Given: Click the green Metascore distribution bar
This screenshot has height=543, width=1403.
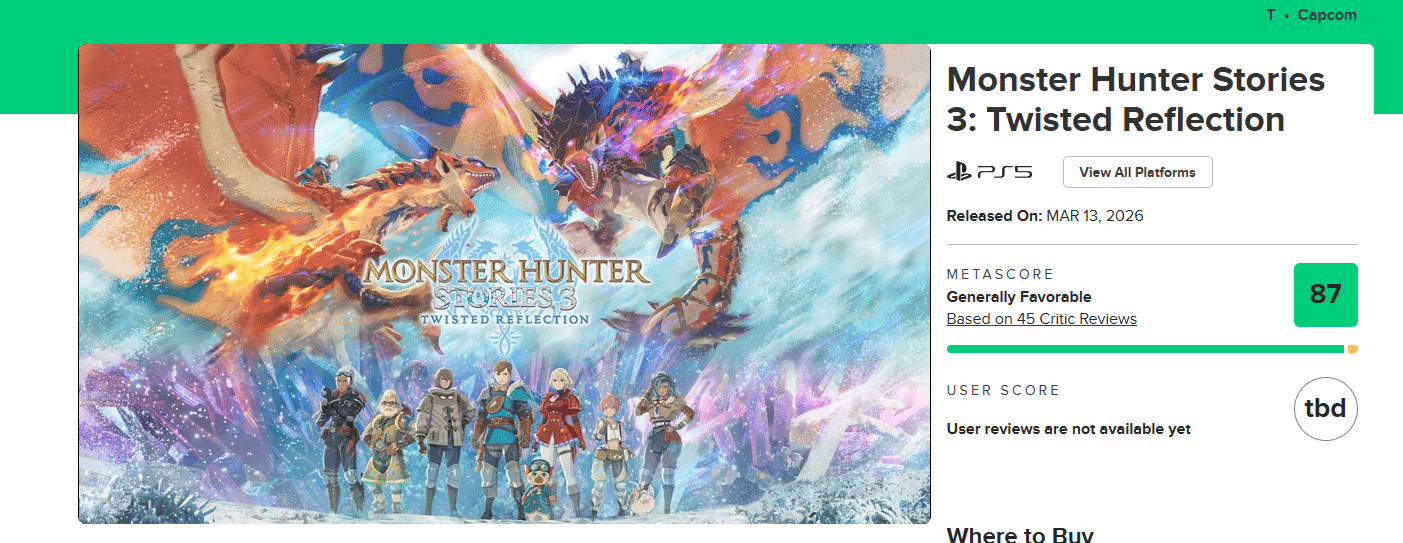Looking at the screenshot, I should pos(1144,349).
